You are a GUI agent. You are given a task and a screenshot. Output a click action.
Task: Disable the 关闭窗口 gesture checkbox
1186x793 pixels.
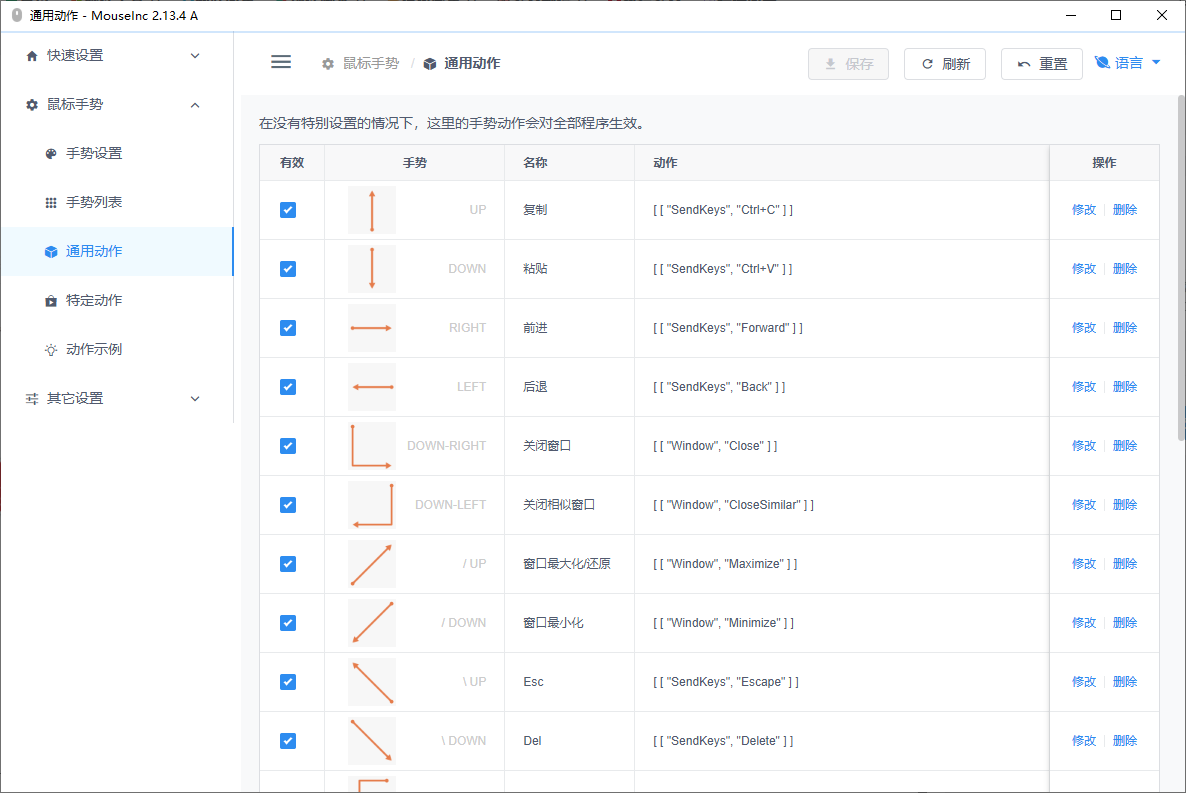tap(288, 445)
